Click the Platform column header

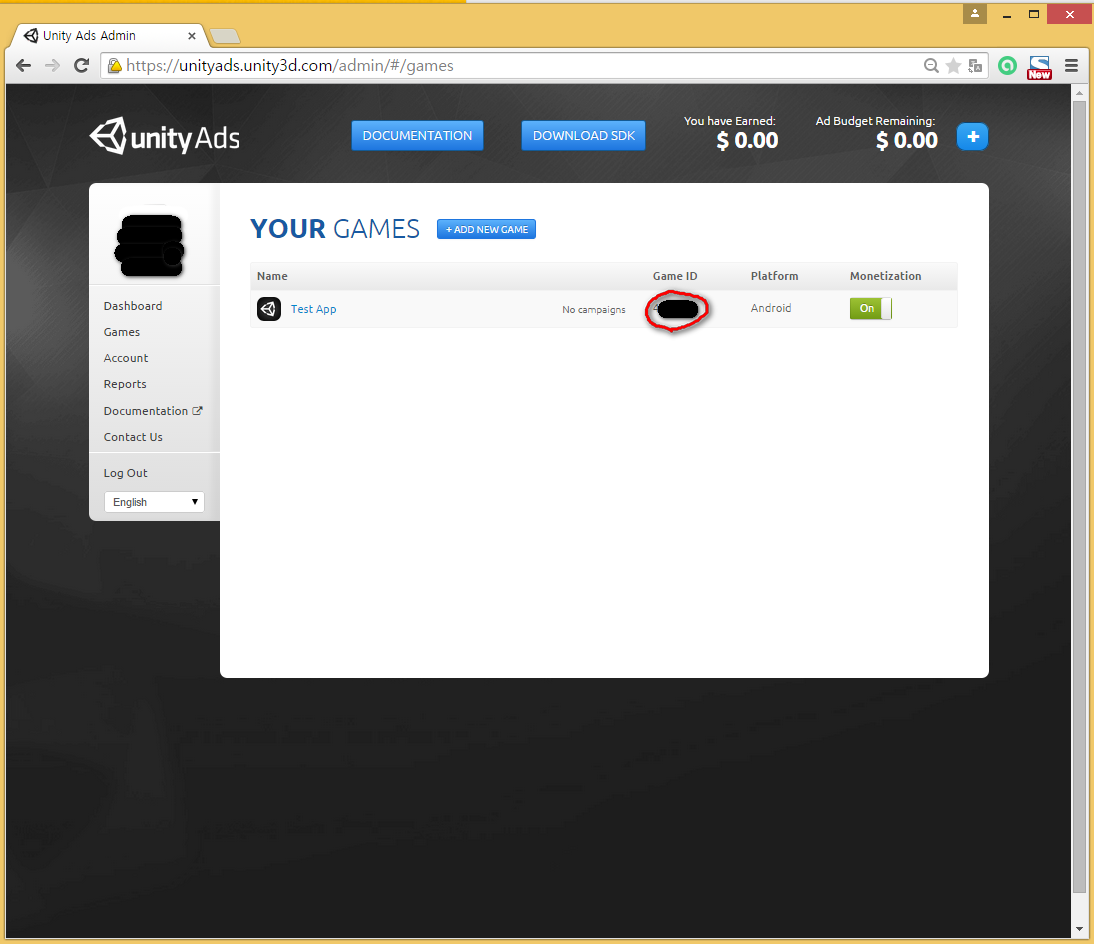[x=774, y=276]
